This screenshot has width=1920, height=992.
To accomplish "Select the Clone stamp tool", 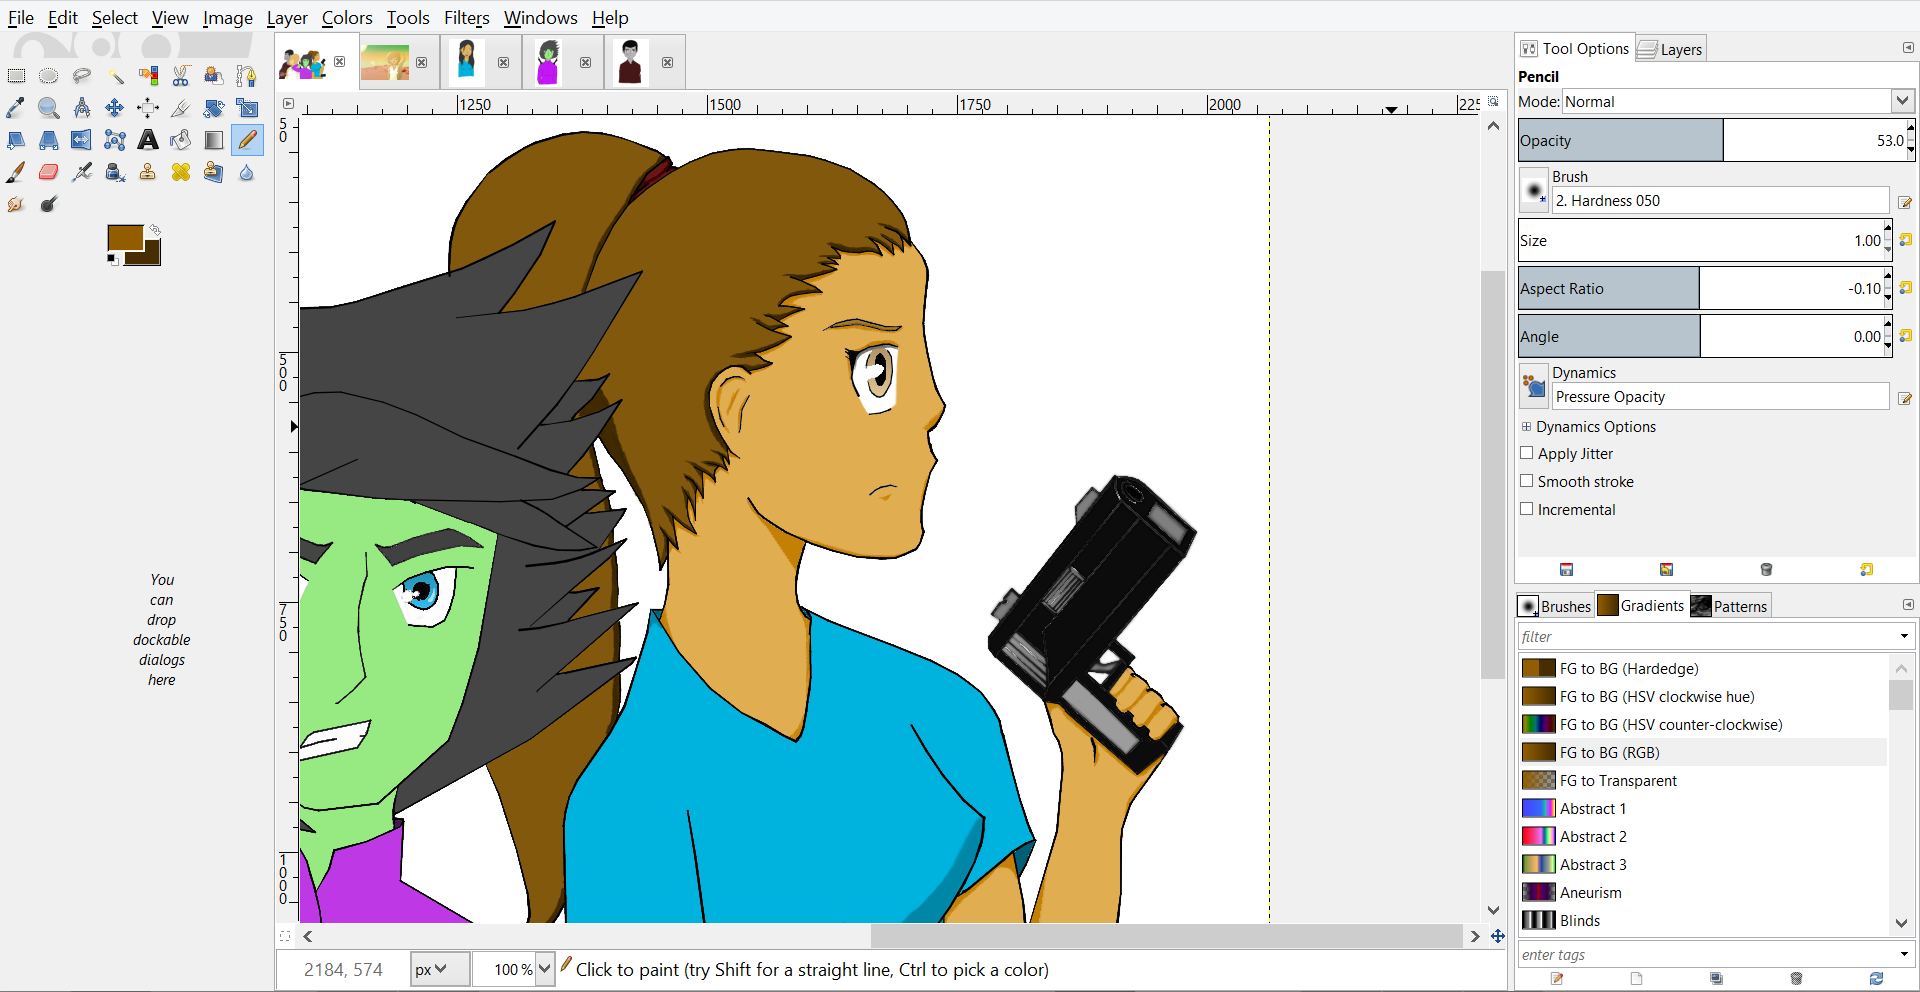I will [x=148, y=172].
